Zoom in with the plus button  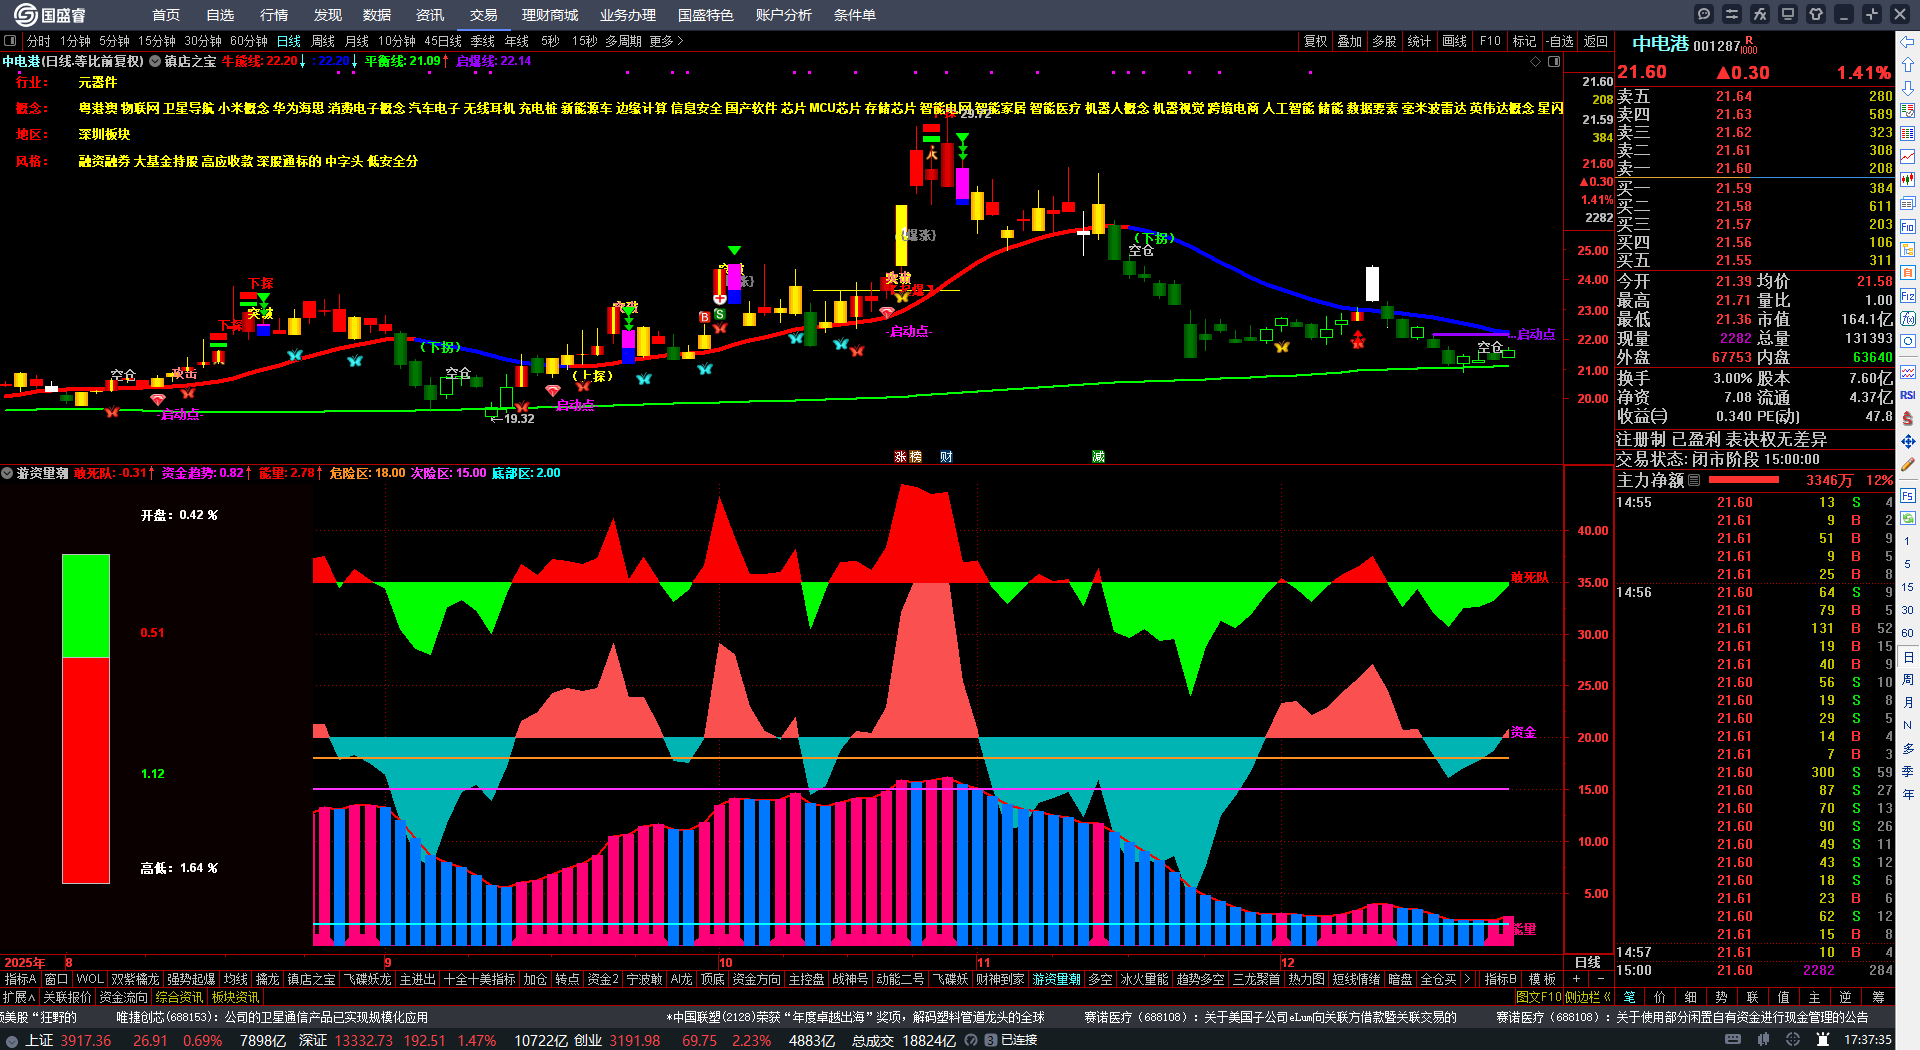pyautogui.click(x=1577, y=979)
